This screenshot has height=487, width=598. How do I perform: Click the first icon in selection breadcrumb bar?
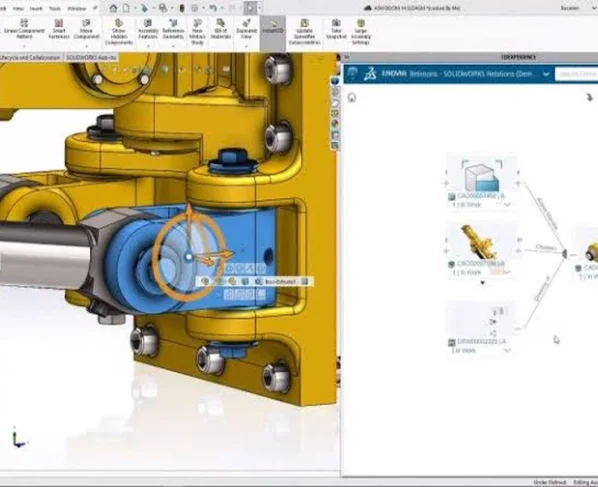coord(205,281)
